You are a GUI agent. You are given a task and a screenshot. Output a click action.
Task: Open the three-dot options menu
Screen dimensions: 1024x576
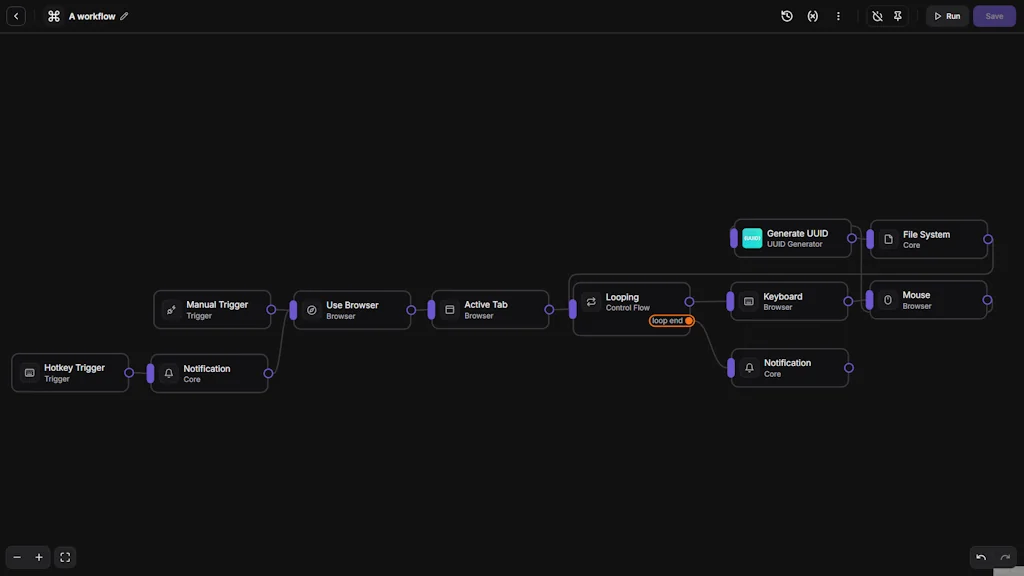click(838, 16)
